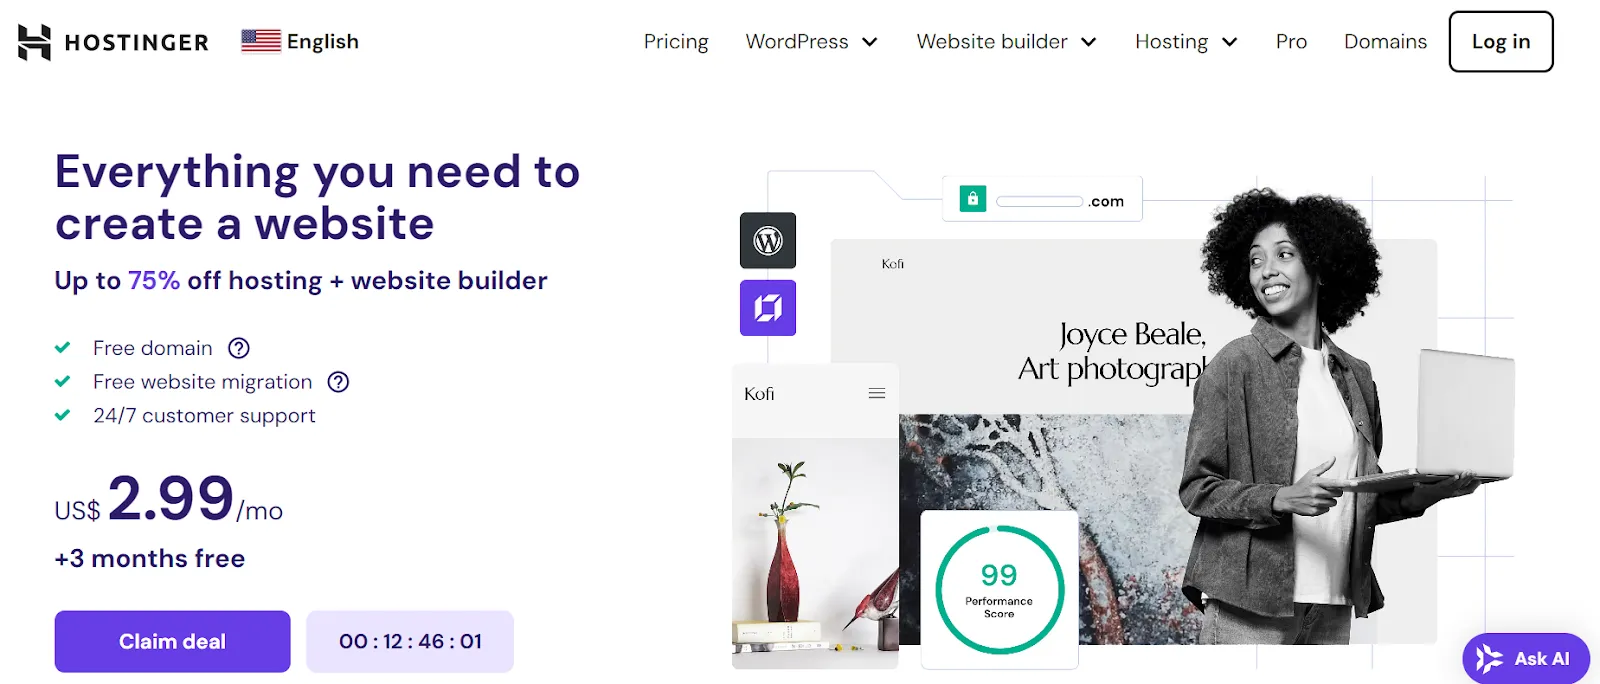The image size is (1600, 684).
Task: Click the Claim deal button
Action: point(173,642)
